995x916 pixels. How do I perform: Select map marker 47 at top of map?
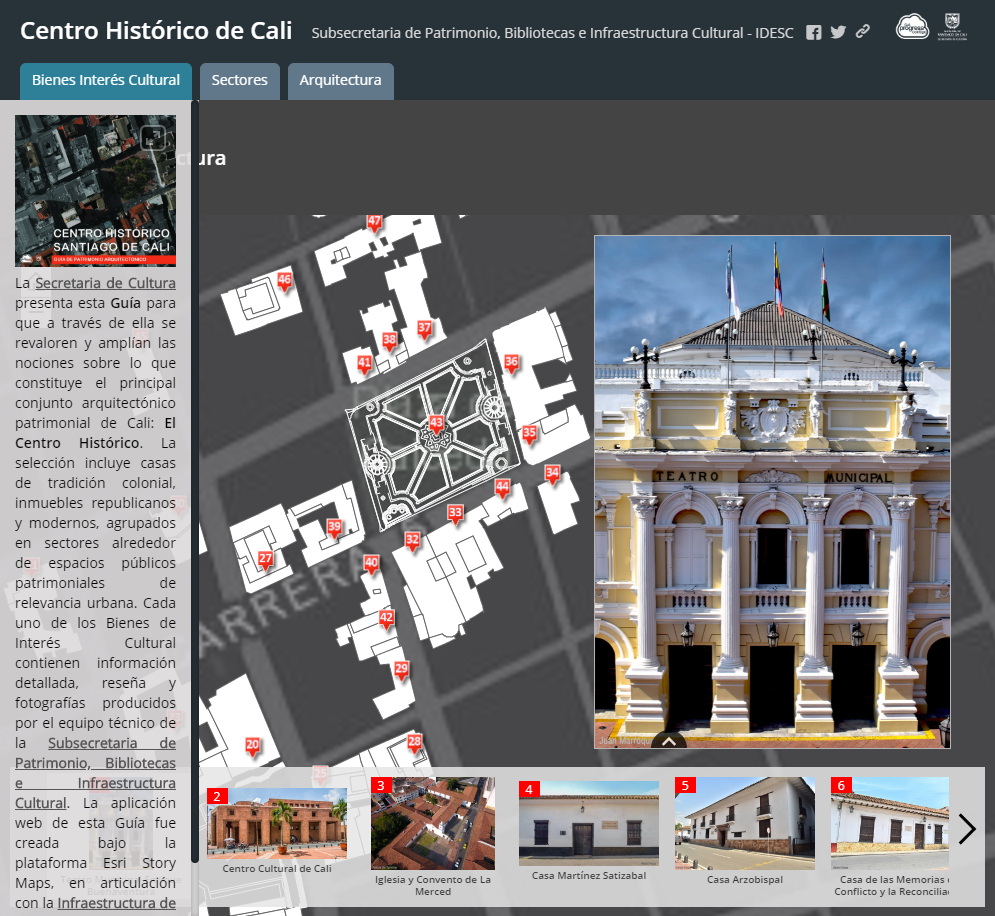(x=375, y=223)
